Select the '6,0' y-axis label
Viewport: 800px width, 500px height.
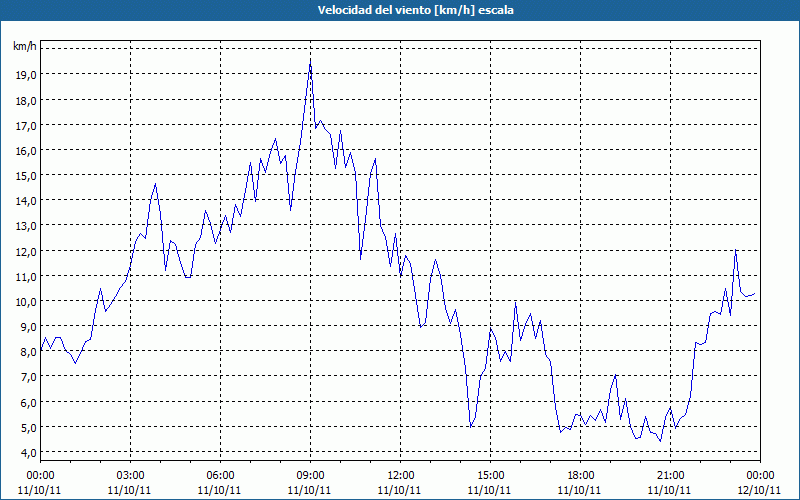click(29, 403)
